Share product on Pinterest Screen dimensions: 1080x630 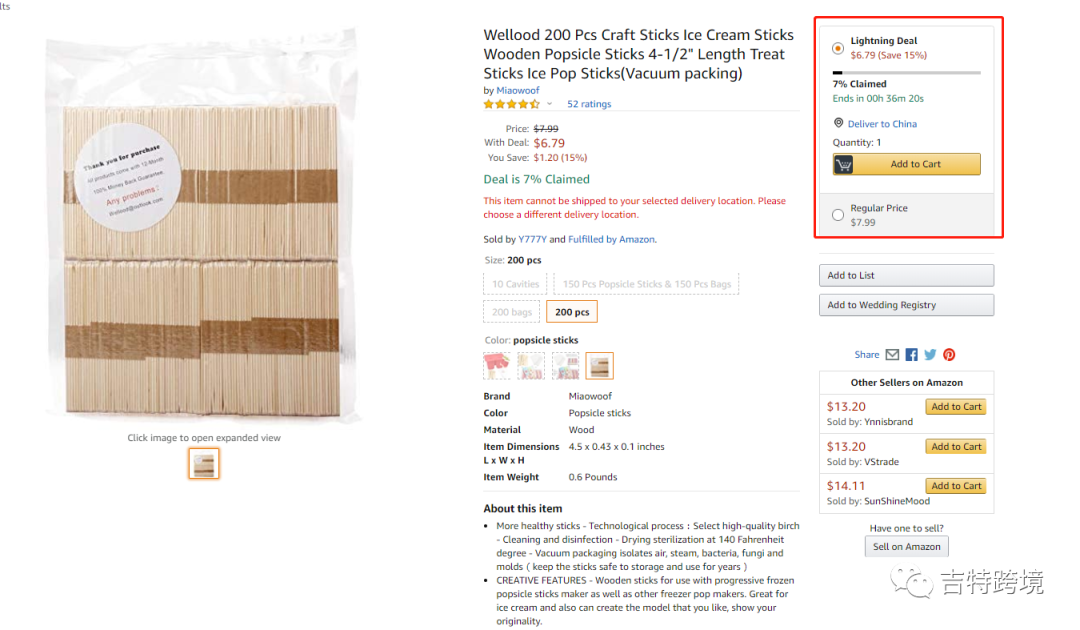[949, 355]
